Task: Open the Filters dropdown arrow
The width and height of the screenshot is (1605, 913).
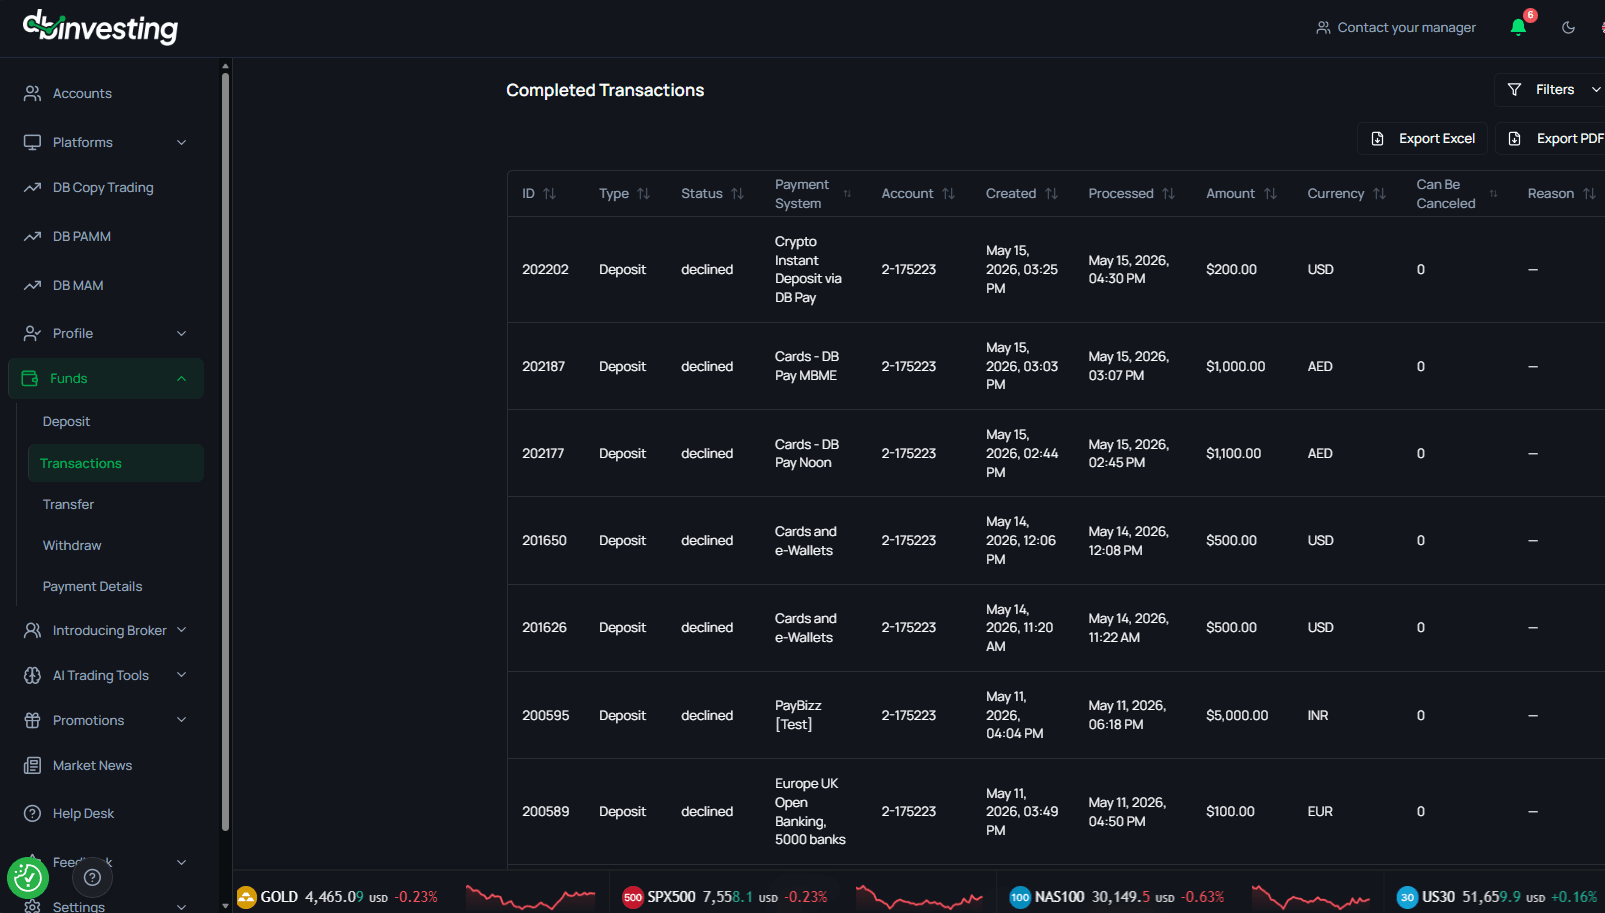Action: coord(1596,89)
